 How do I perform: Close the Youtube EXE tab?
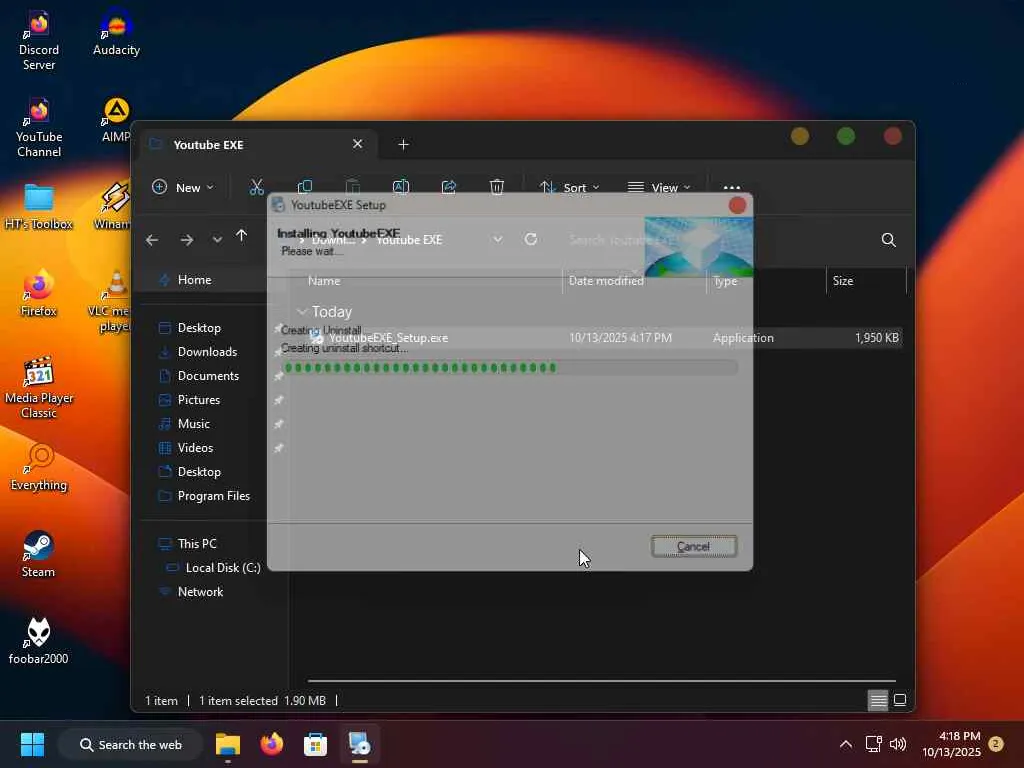pos(357,144)
